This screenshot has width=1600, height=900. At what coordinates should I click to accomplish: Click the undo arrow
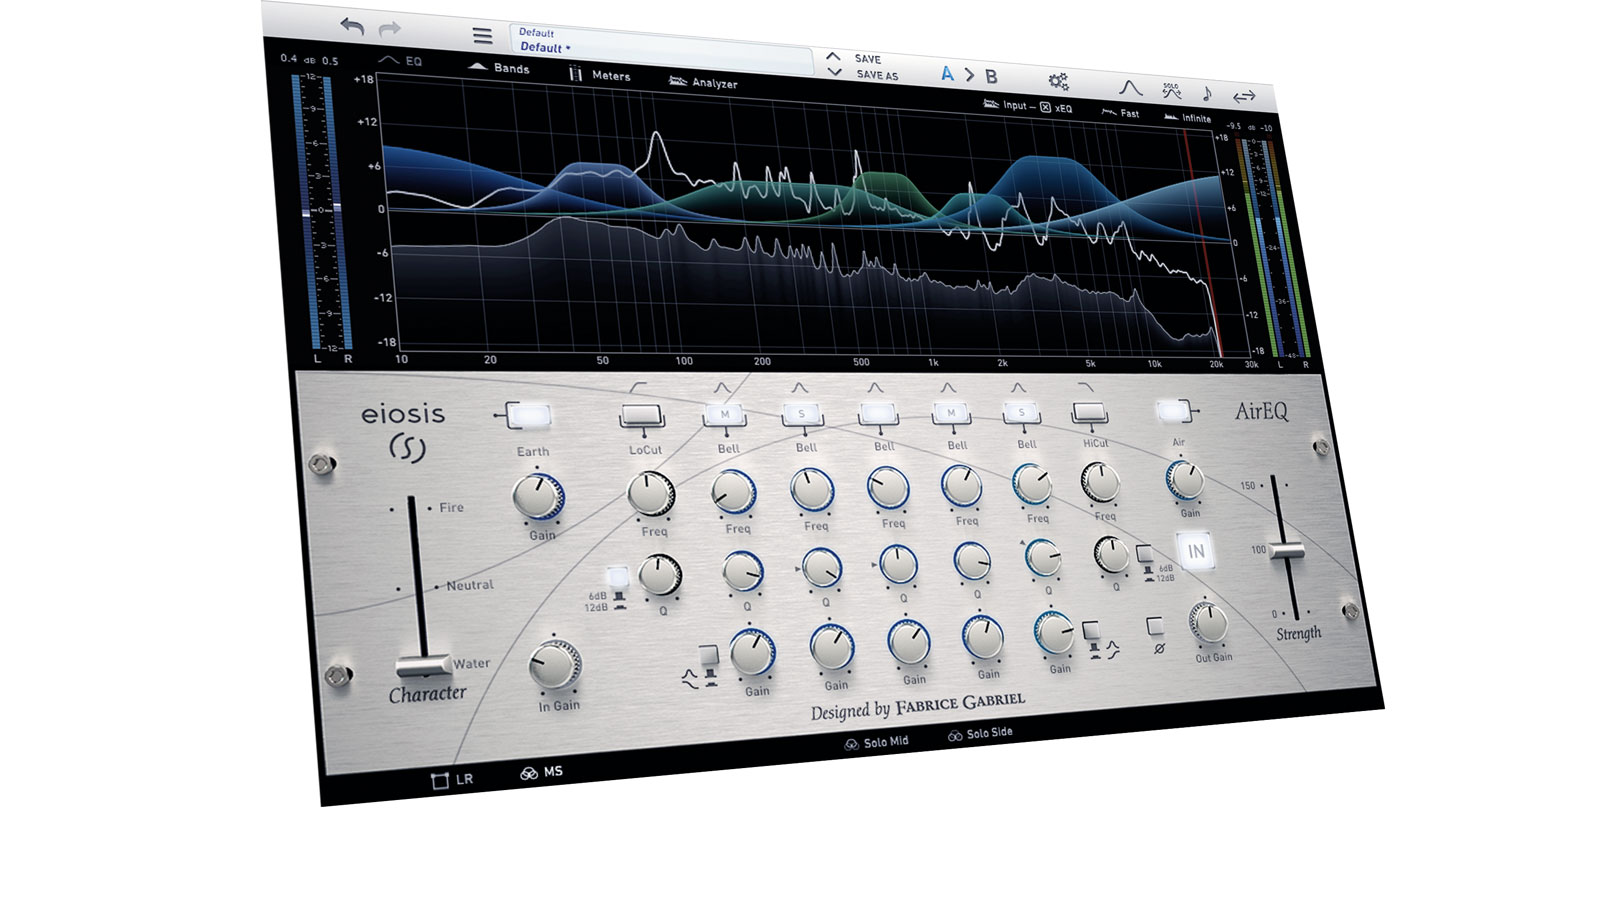[x=352, y=27]
